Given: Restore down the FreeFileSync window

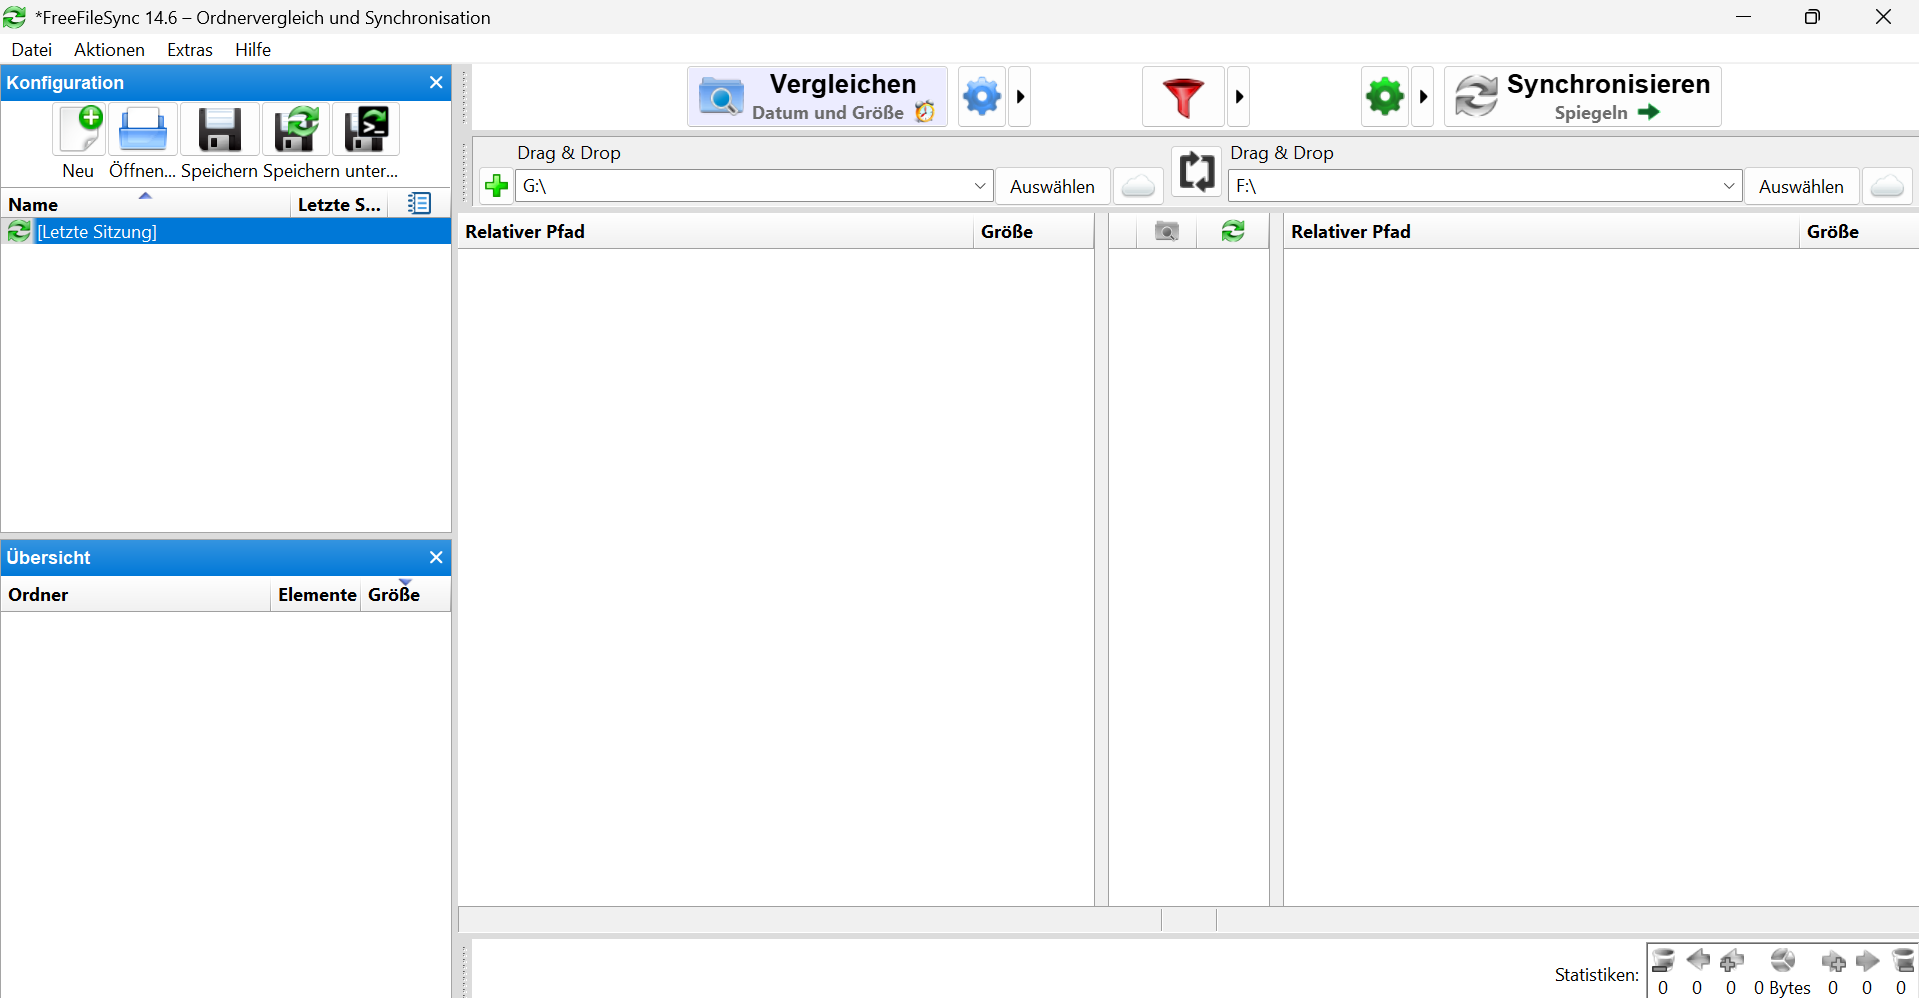Looking at the screenshot, I should (x=1812, y=17).
